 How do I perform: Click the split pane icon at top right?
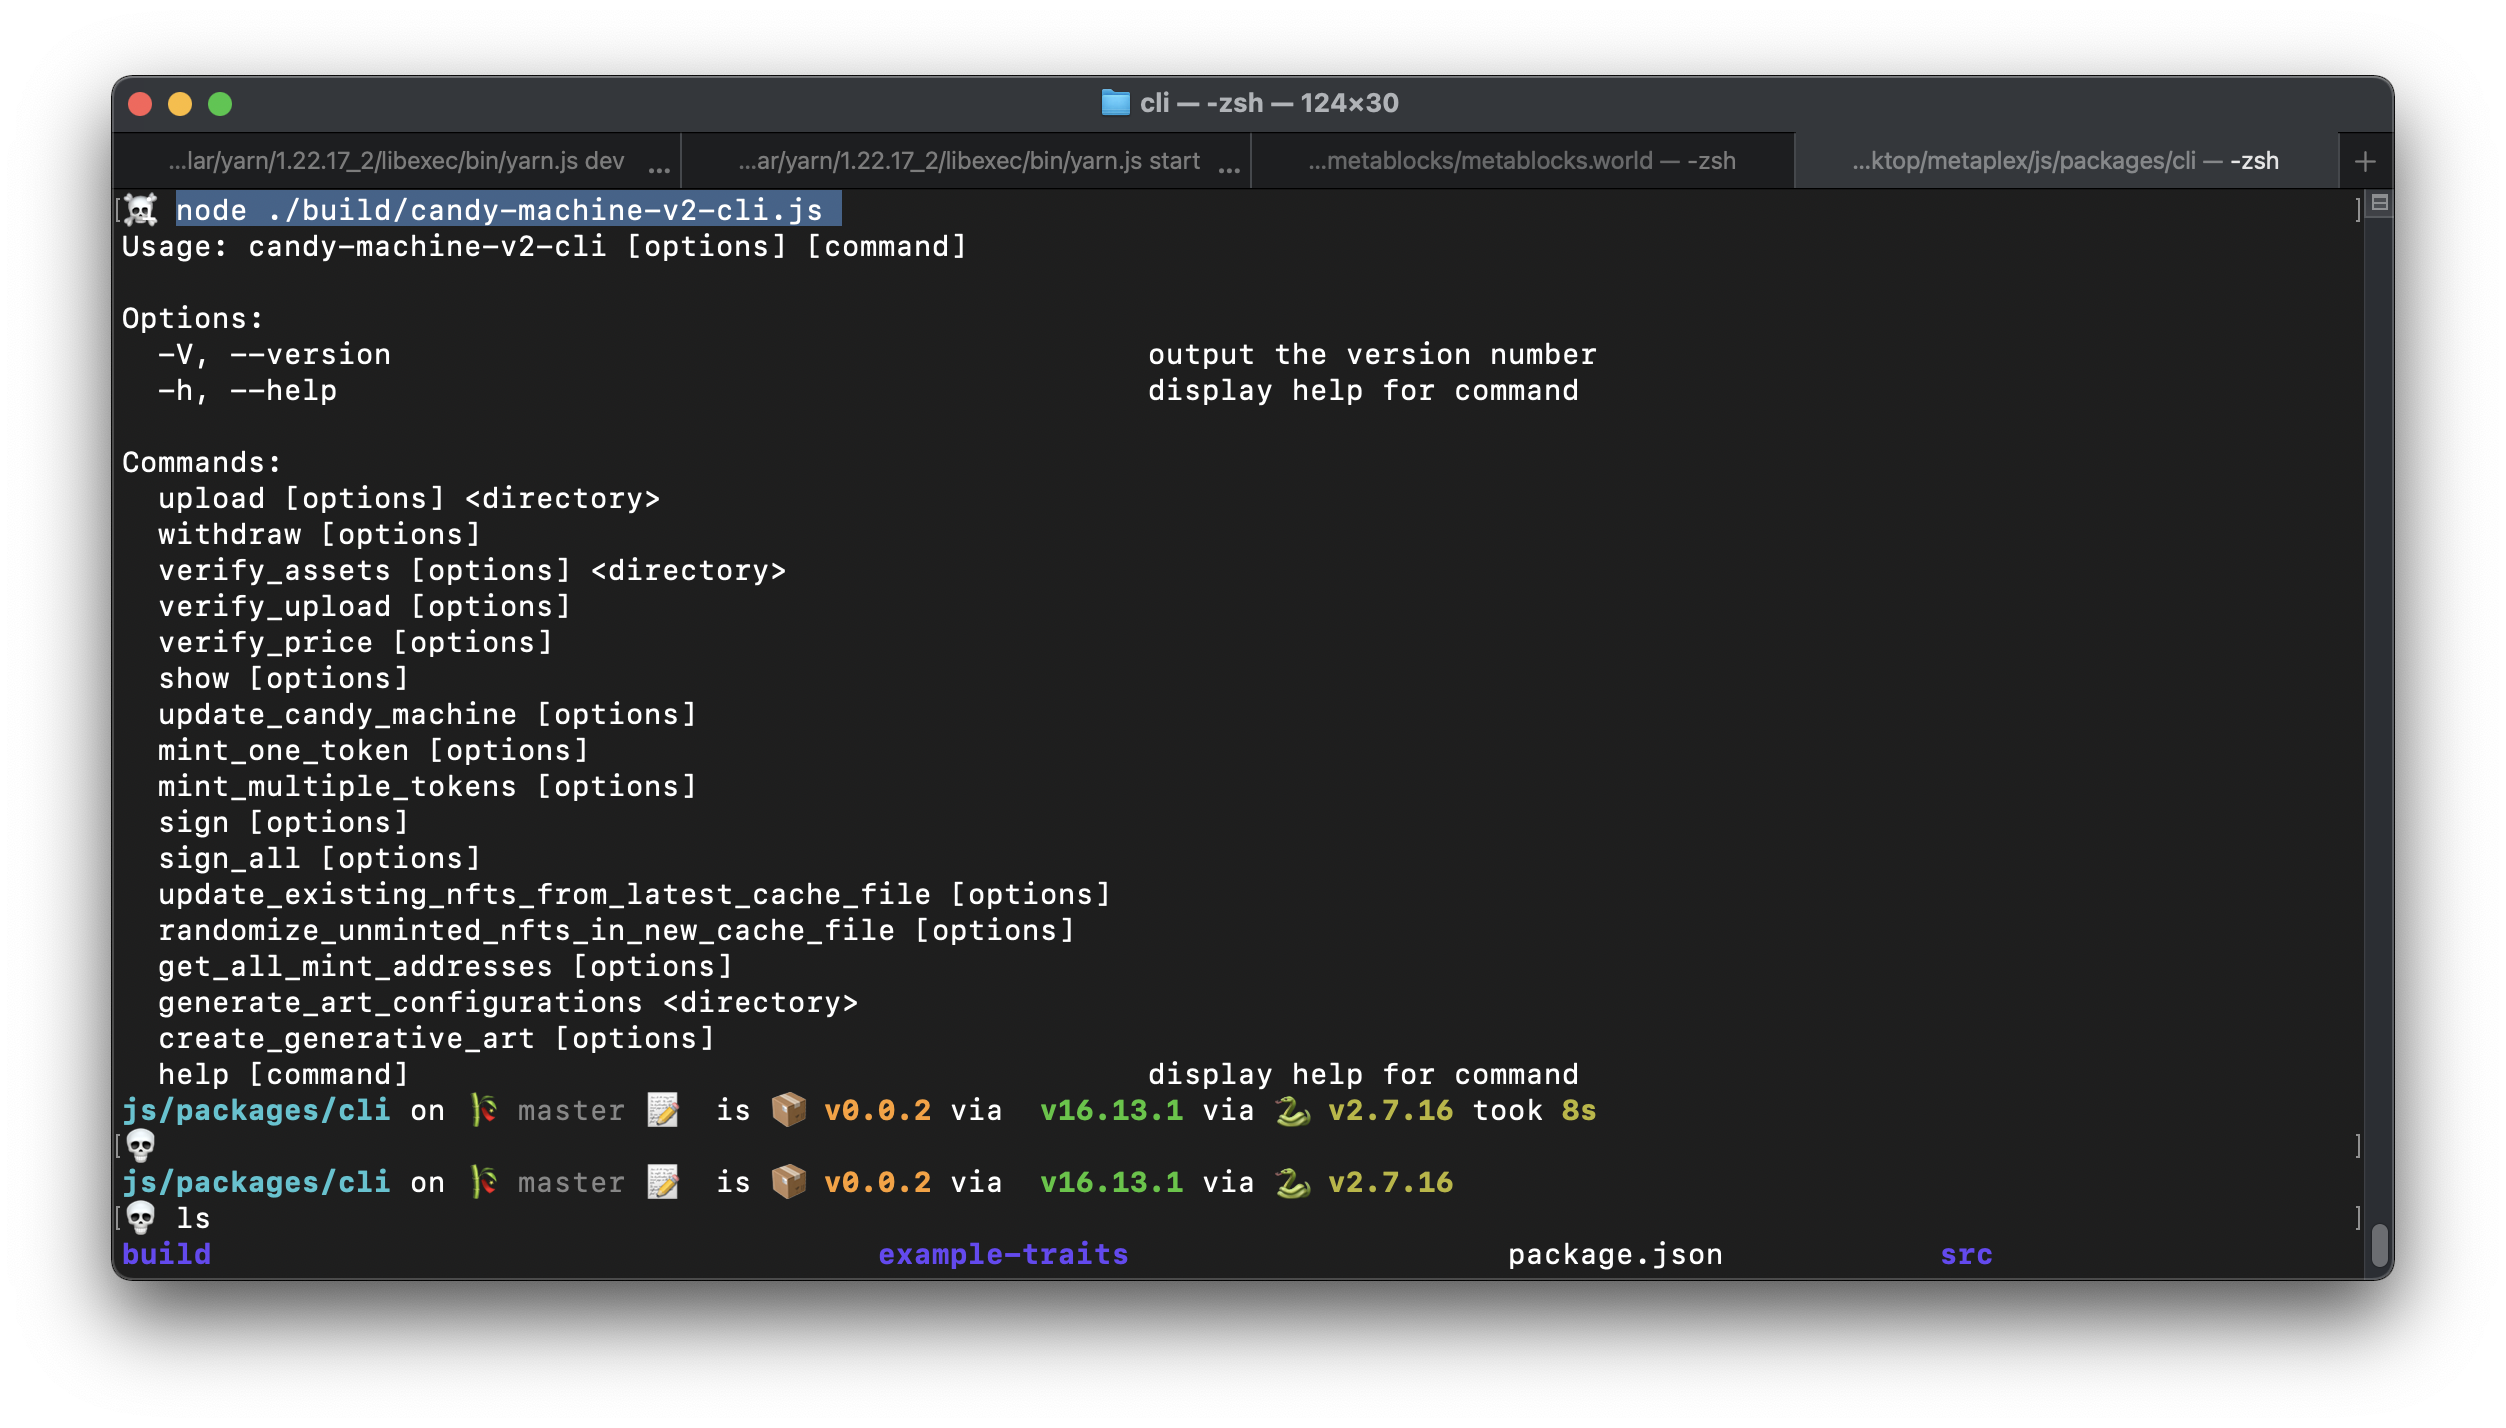click(x=2380, y=203)
